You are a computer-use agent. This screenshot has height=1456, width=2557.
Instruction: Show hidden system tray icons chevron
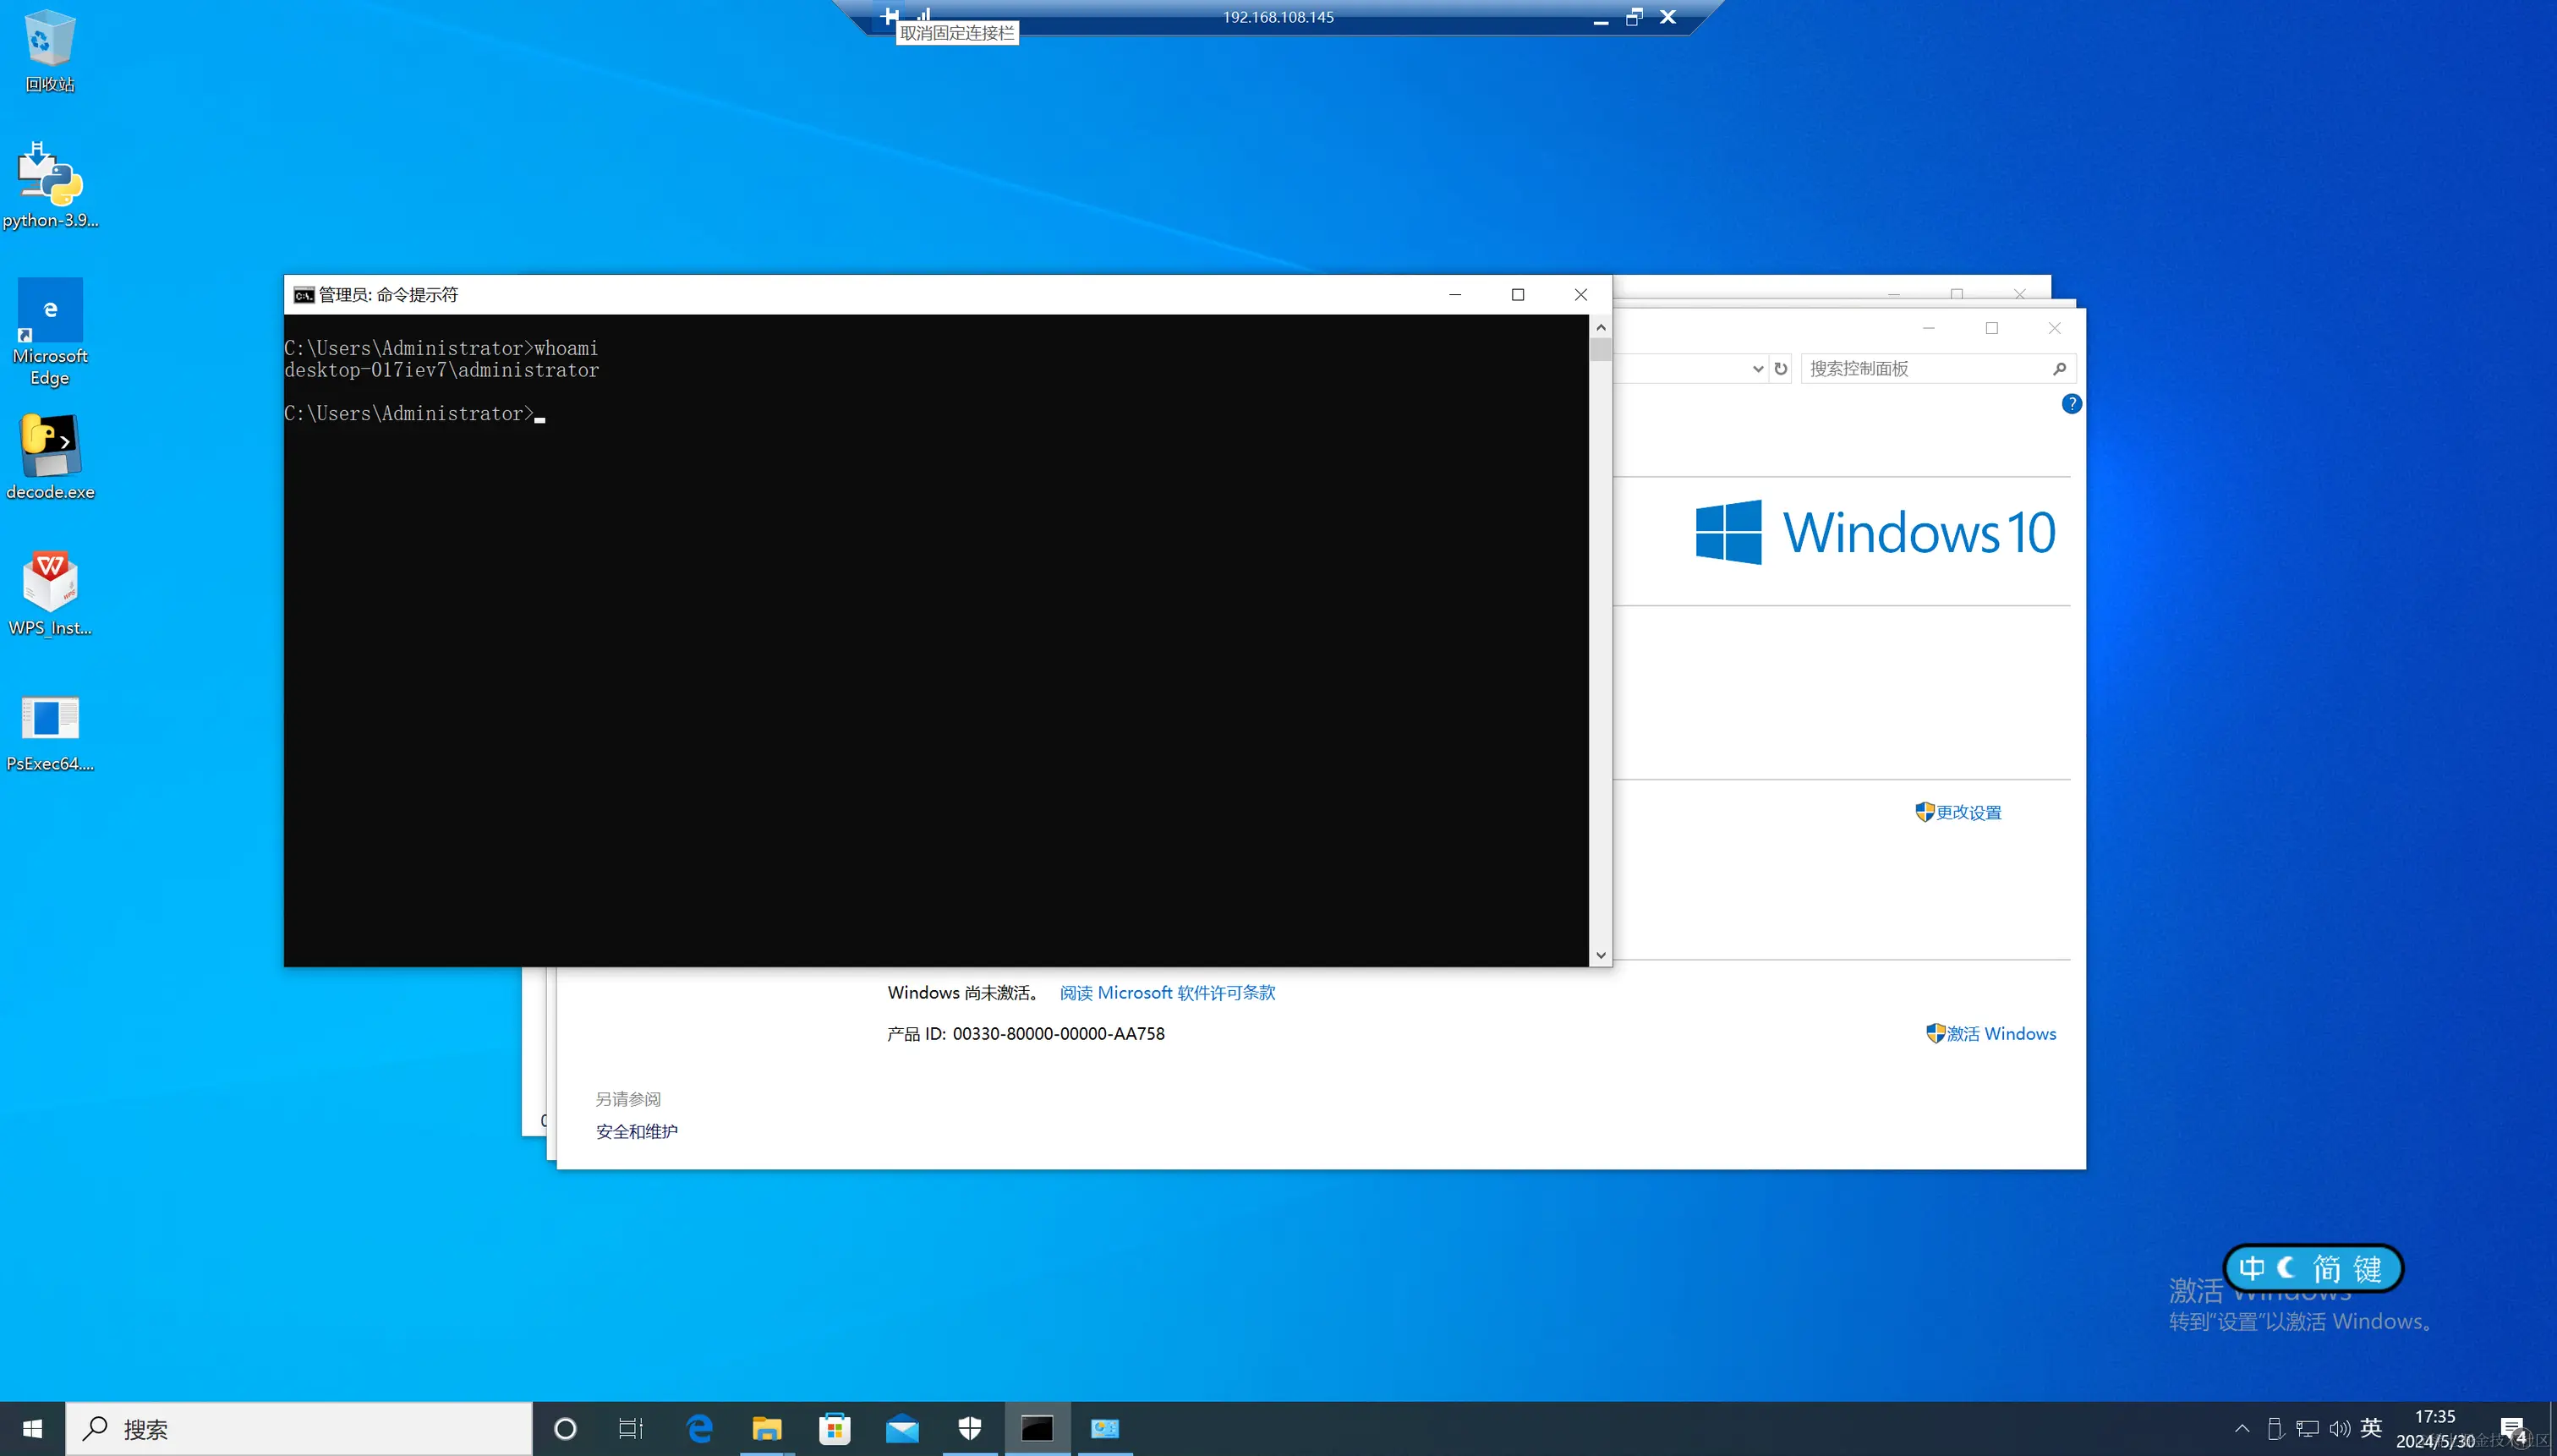click(2242, 1428)
